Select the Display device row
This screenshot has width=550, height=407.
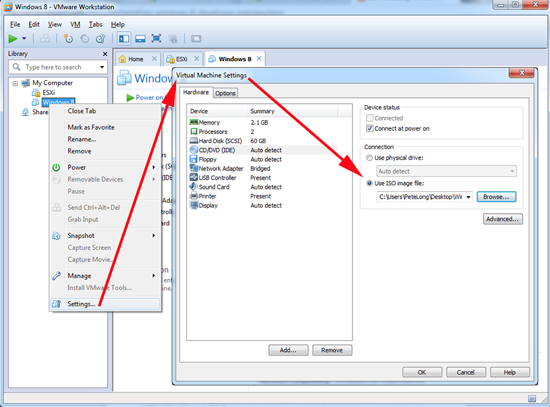(x=263, y=205)
